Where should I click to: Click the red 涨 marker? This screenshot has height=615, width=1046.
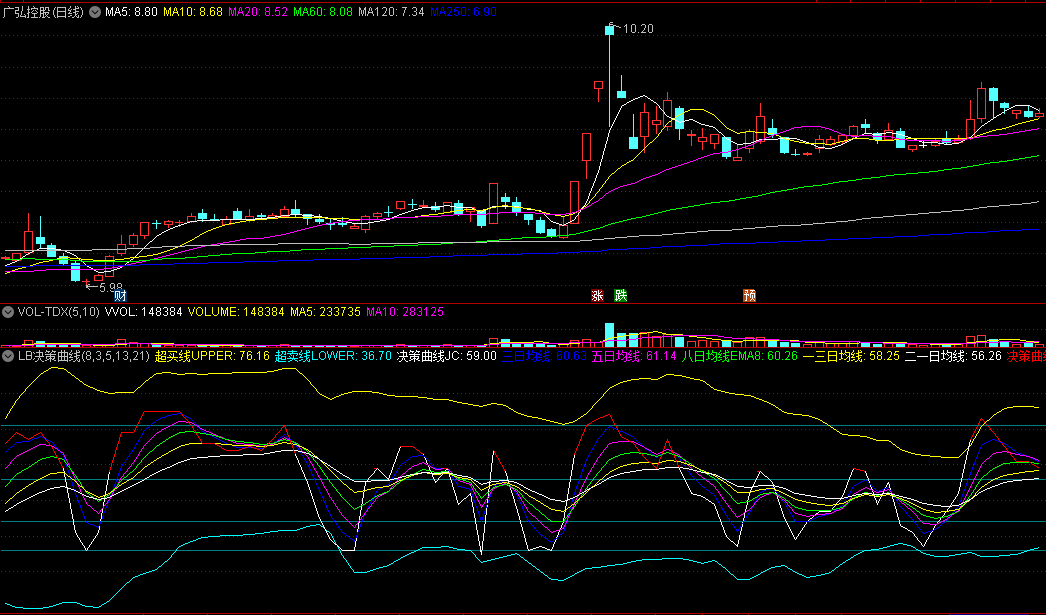597,295
